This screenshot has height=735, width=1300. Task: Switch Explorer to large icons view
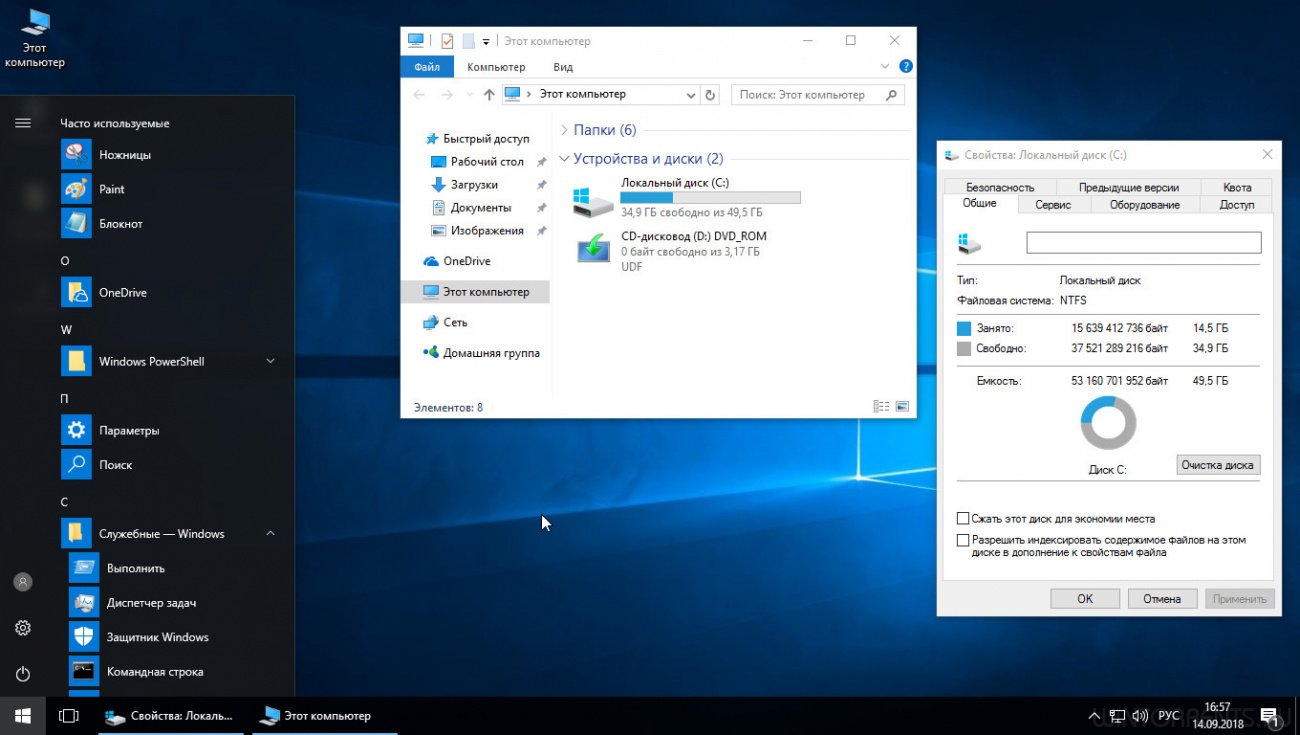[902, 407]
